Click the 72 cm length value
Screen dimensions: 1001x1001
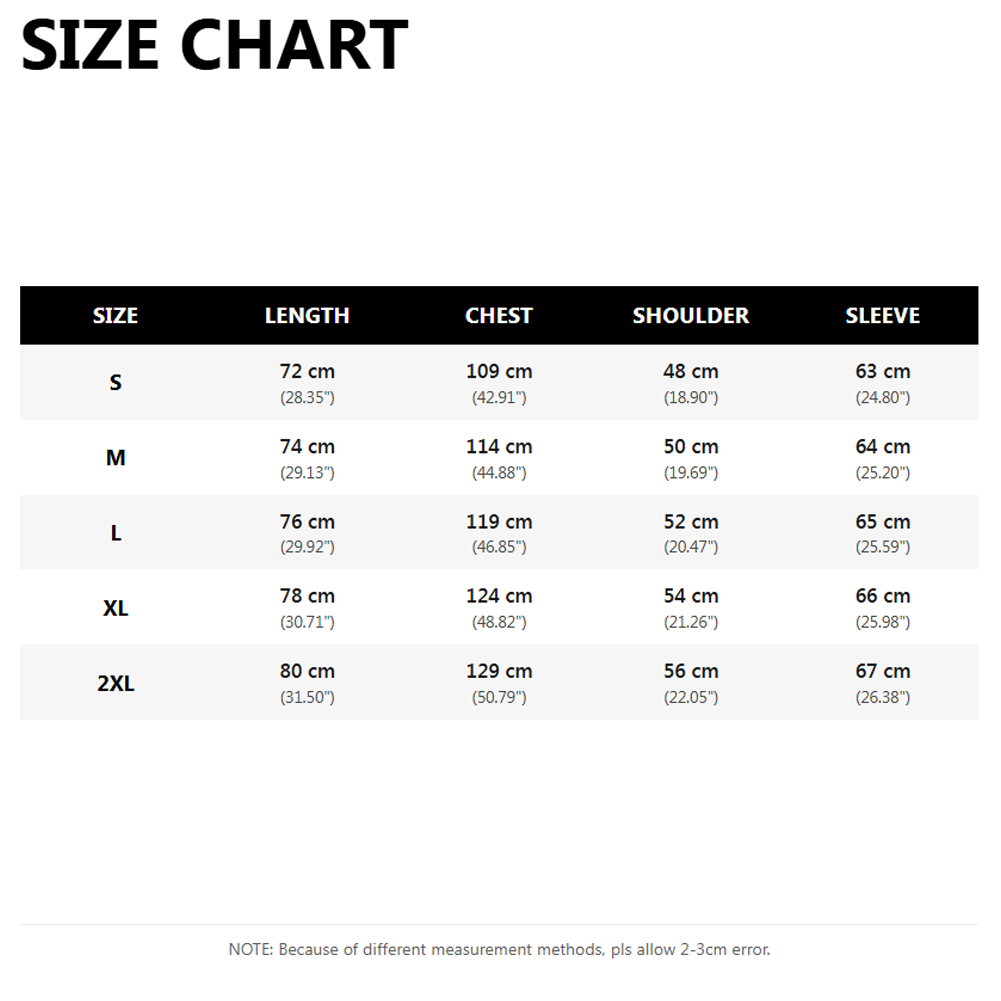point(307,371)
